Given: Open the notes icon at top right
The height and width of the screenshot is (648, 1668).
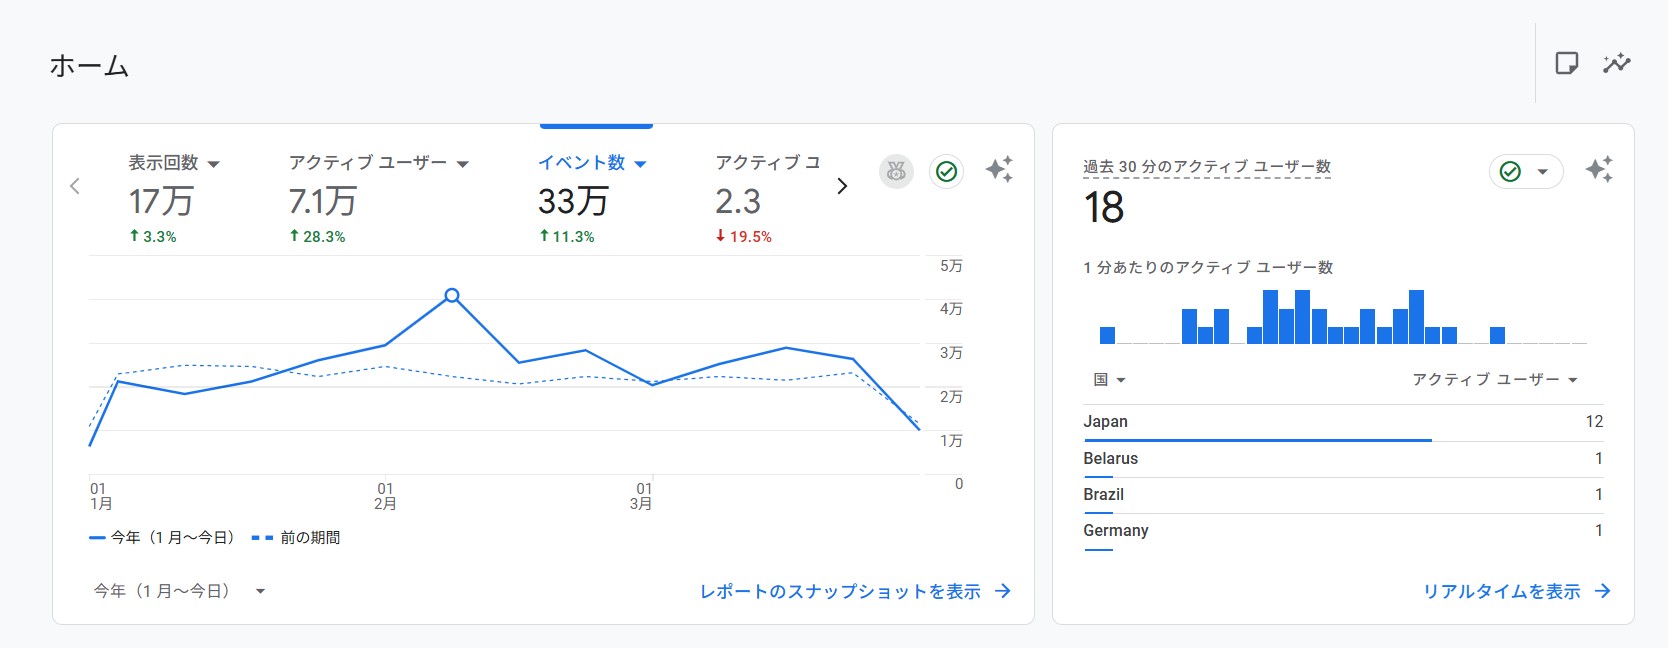Looking at the screenshot, I should [x=1567, y=64].
